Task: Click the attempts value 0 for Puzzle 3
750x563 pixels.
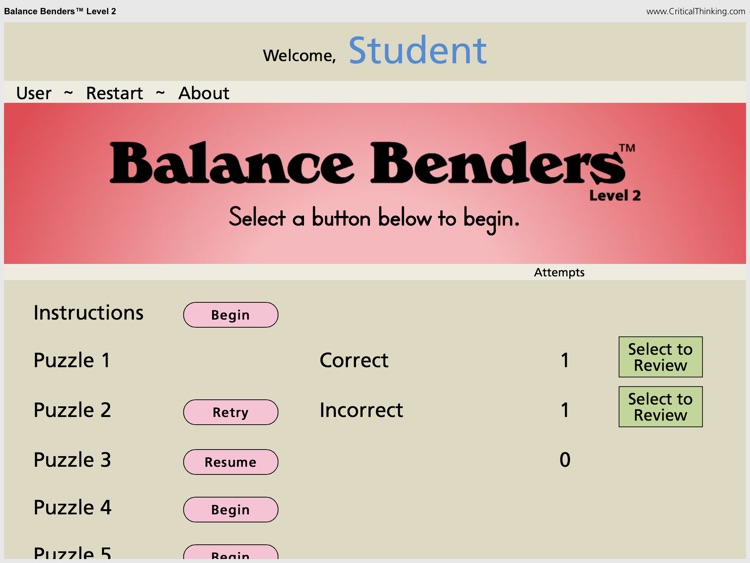Action: tap(565, 460)
